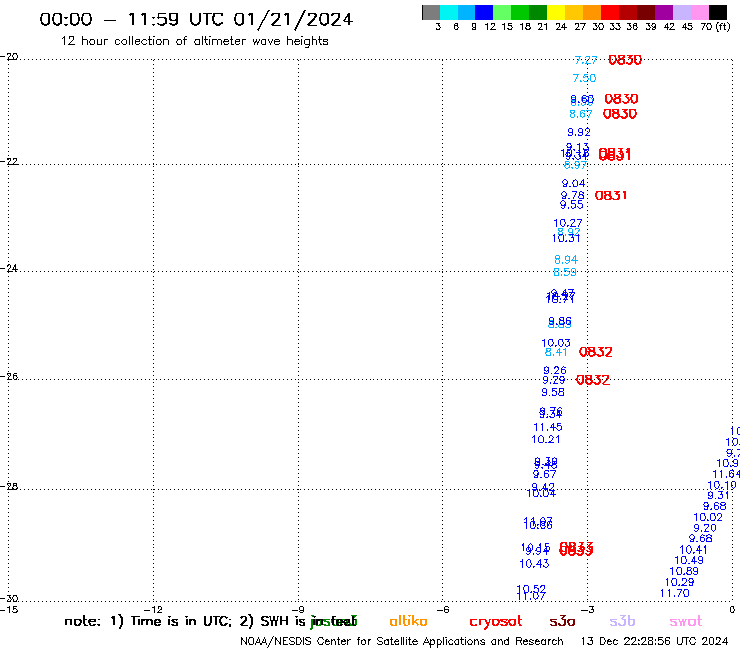
Task: Click the timestamp '13 Dec 22:28:56 UTC 2024'
Action: [x=654, y=642]
